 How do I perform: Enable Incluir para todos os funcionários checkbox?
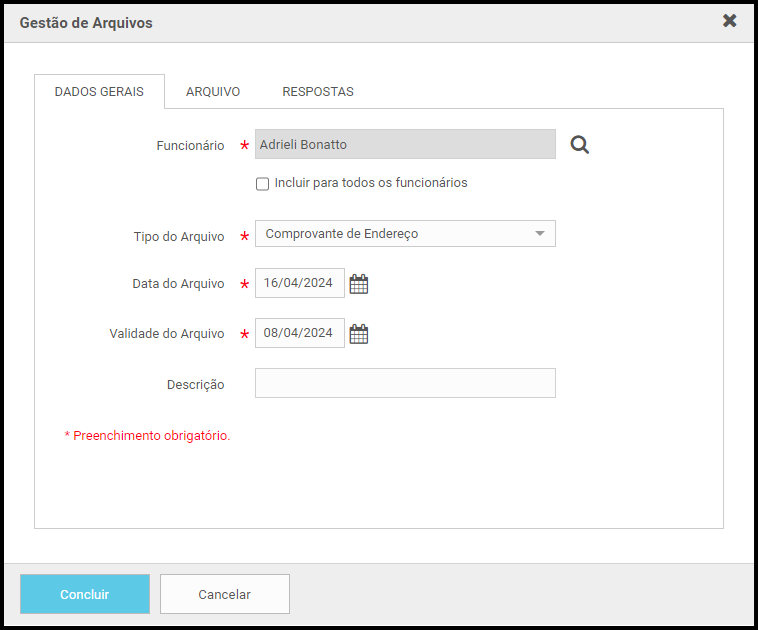point(262,184)
